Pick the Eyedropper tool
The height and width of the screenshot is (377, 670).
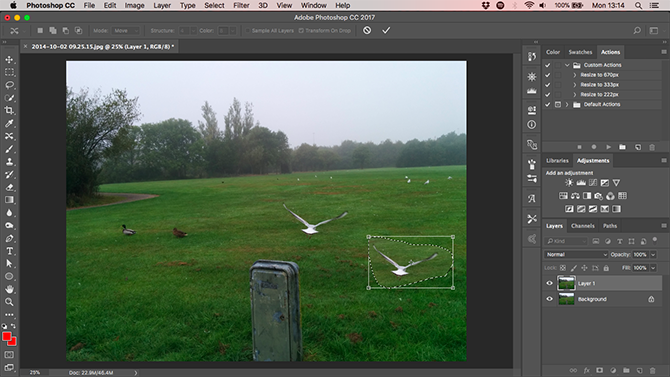coord(9,123)
